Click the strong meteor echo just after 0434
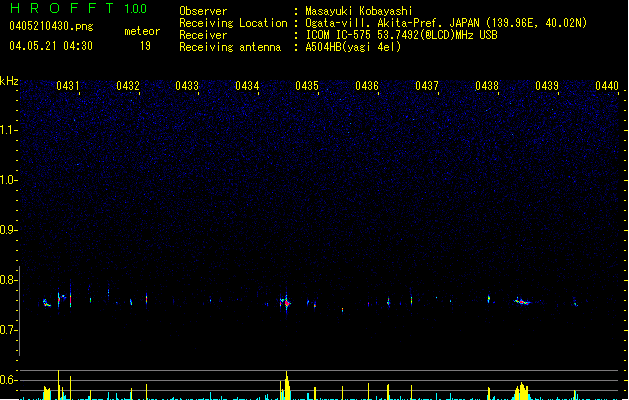The image size is (629, 400). (286, 303)
